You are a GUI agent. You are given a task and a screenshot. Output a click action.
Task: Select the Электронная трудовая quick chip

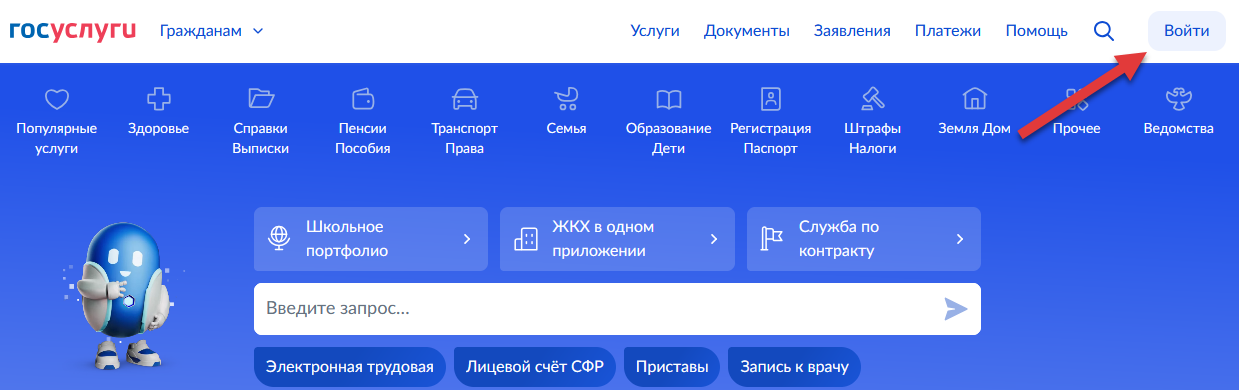(350, 367)
